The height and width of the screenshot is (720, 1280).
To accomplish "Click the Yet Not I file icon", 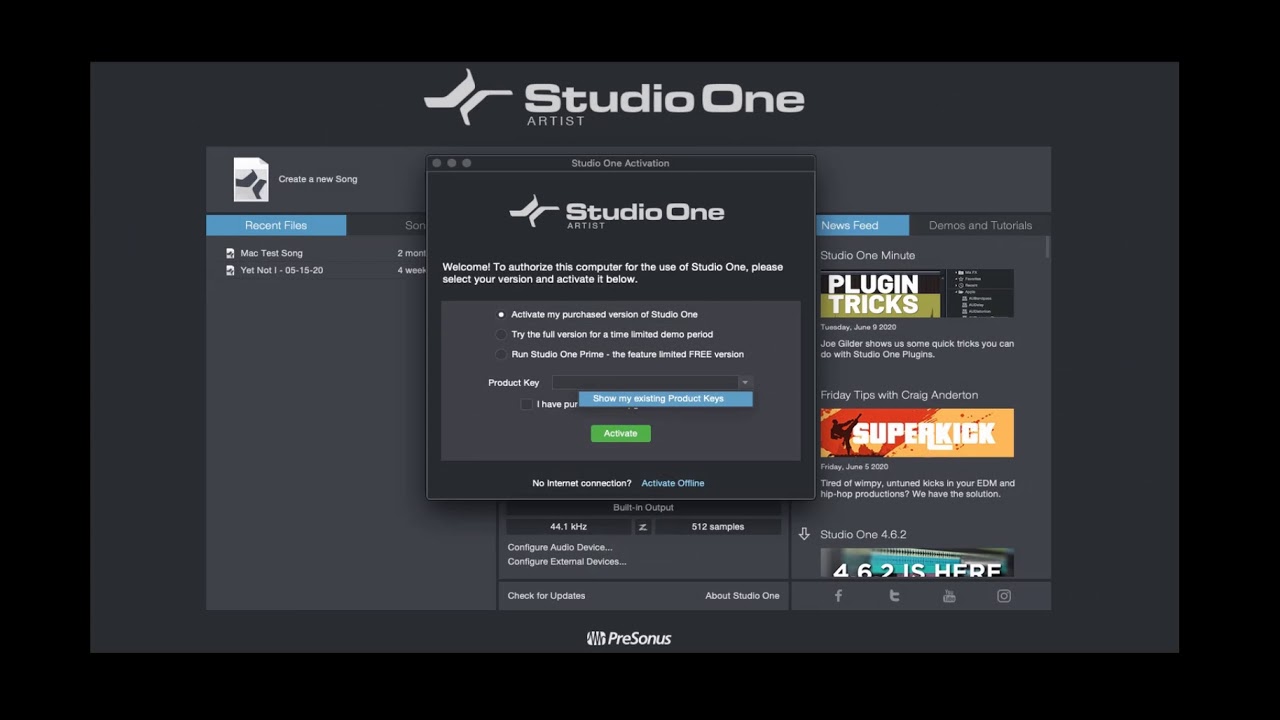I will [230, 270].
